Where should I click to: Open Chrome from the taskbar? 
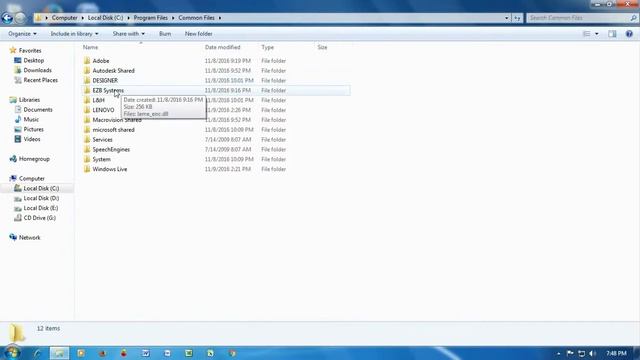click(x=232, y=353)
